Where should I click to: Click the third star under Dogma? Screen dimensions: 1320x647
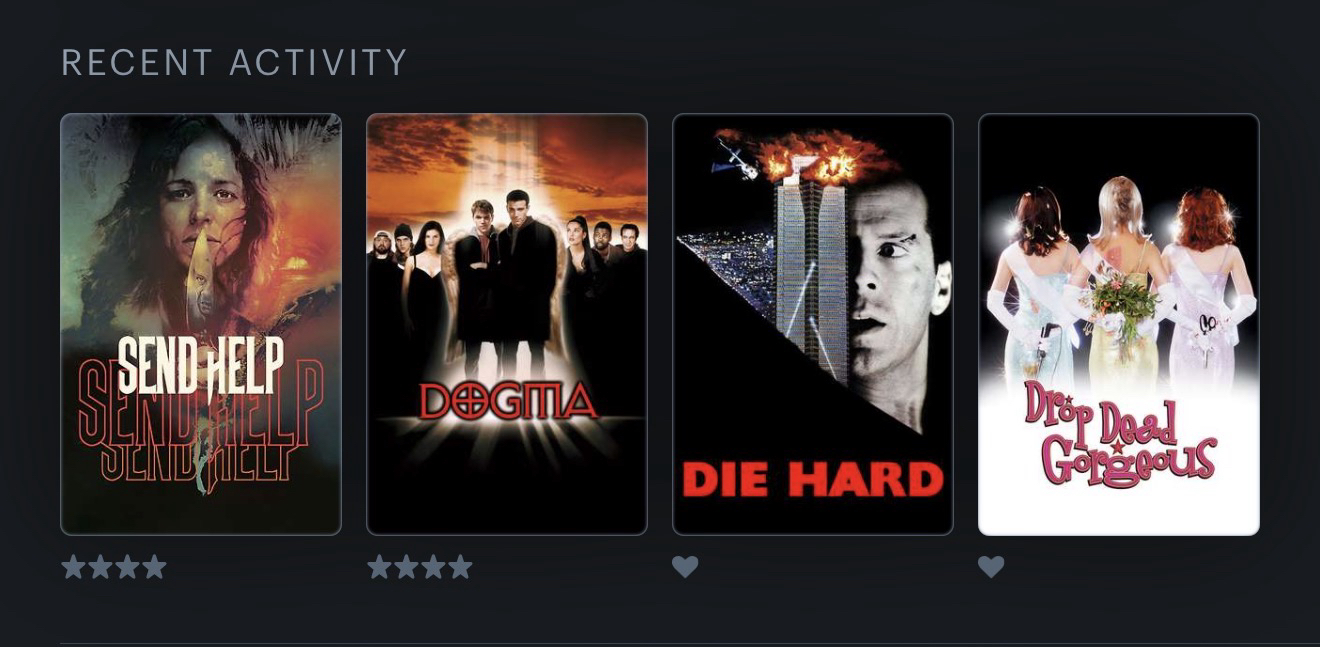(x=433, y=567)
